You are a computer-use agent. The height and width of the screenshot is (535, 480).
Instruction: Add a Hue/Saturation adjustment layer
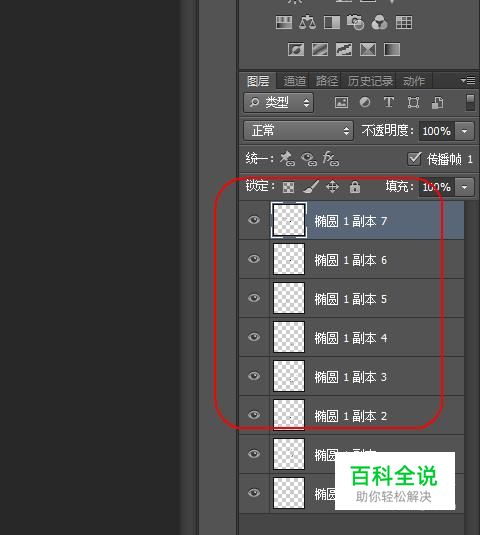point(284,23)
